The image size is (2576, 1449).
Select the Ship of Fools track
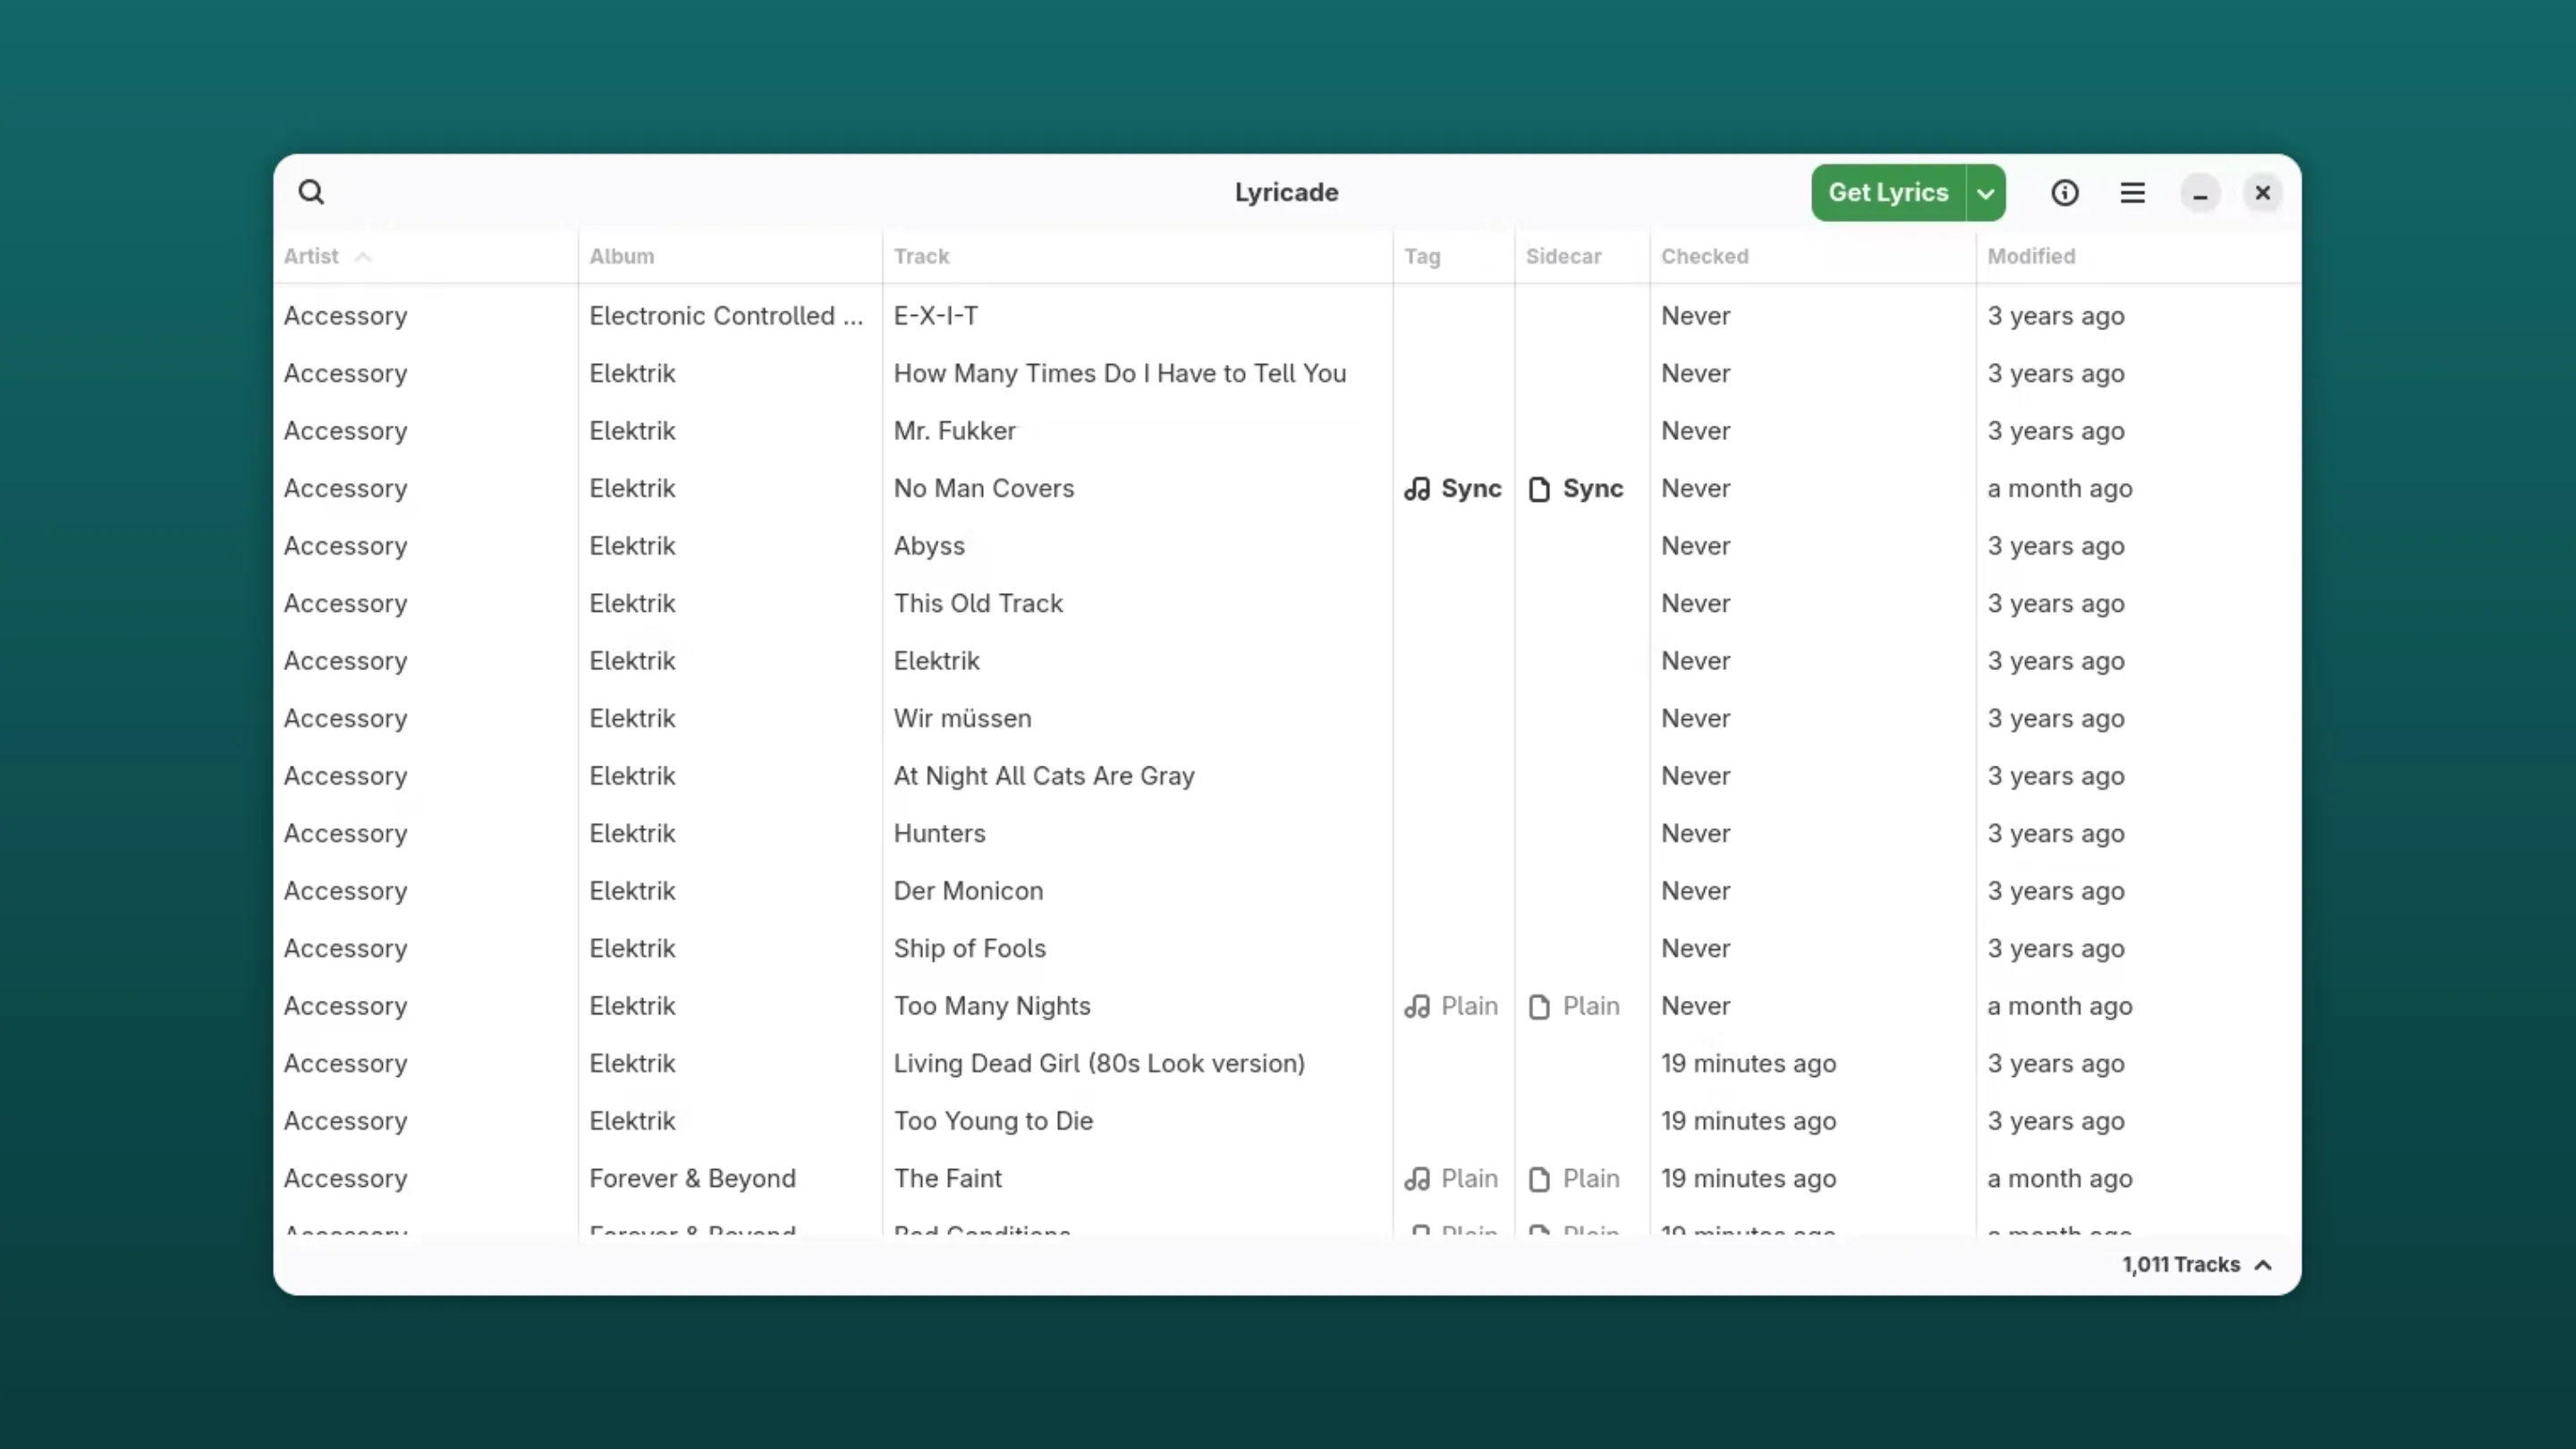[969, 948]
